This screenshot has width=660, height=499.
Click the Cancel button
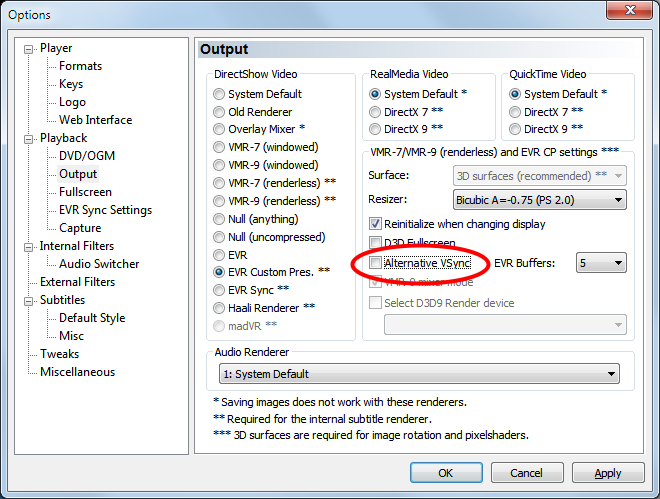tap(527, 473)
